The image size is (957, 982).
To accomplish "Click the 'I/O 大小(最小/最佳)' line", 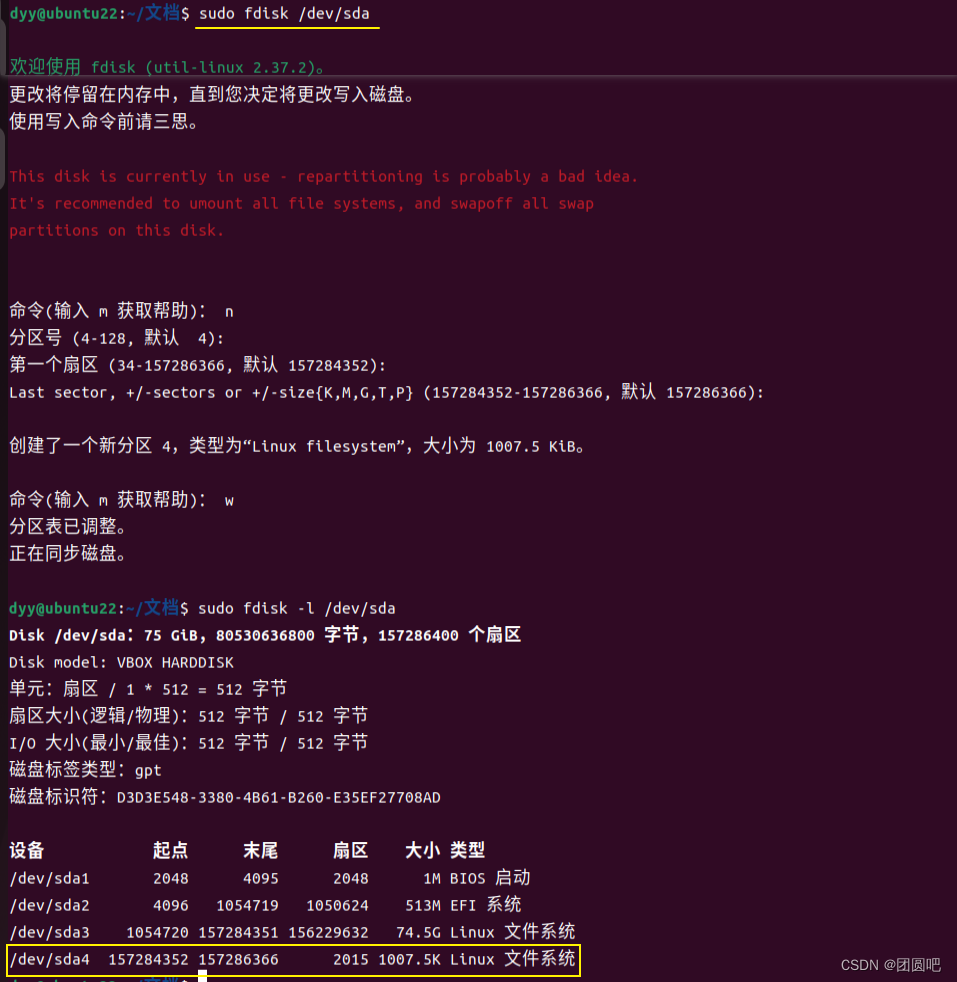I will click(189, 743).
